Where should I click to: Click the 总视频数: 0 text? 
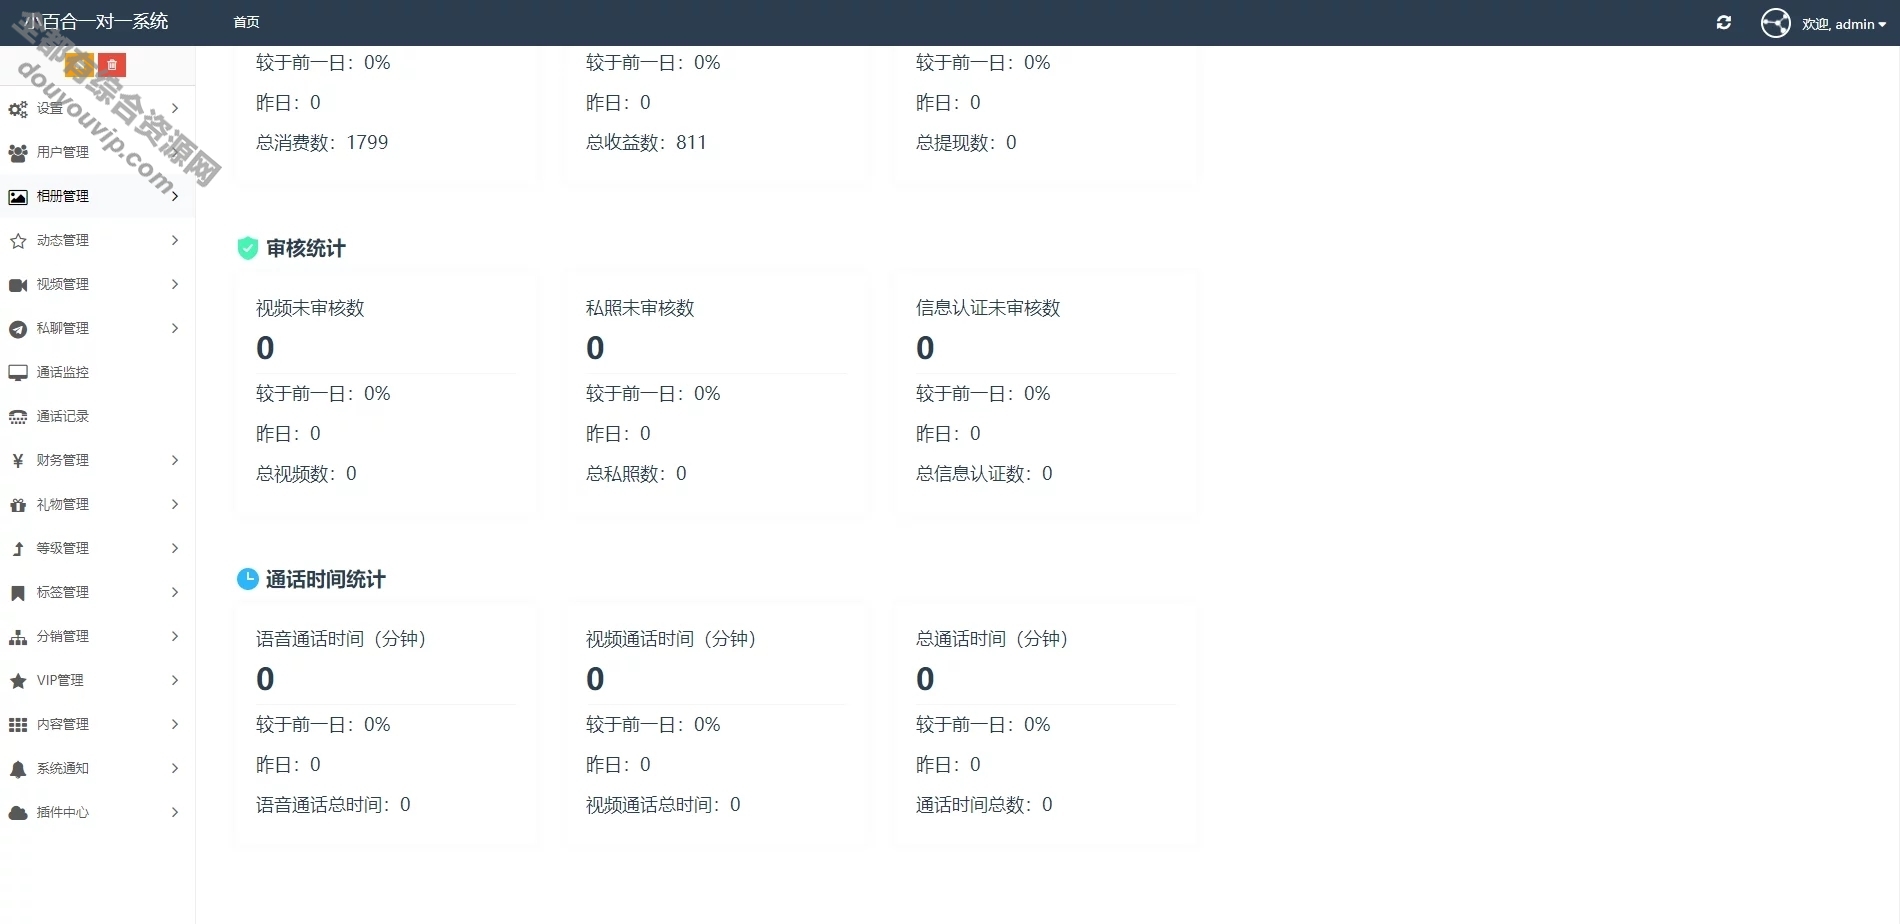click(x=306, y=474)
